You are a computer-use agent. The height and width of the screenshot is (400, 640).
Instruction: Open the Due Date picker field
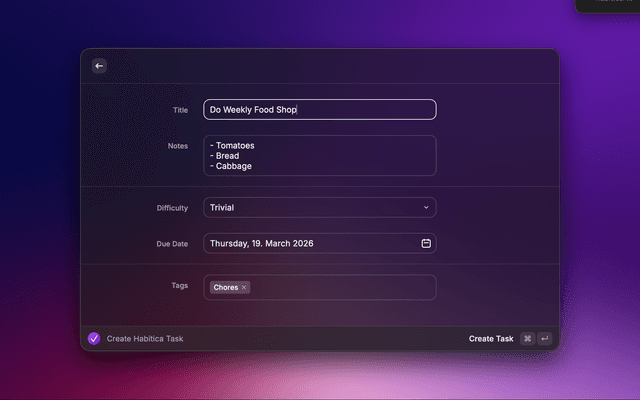tap(310, 243)
